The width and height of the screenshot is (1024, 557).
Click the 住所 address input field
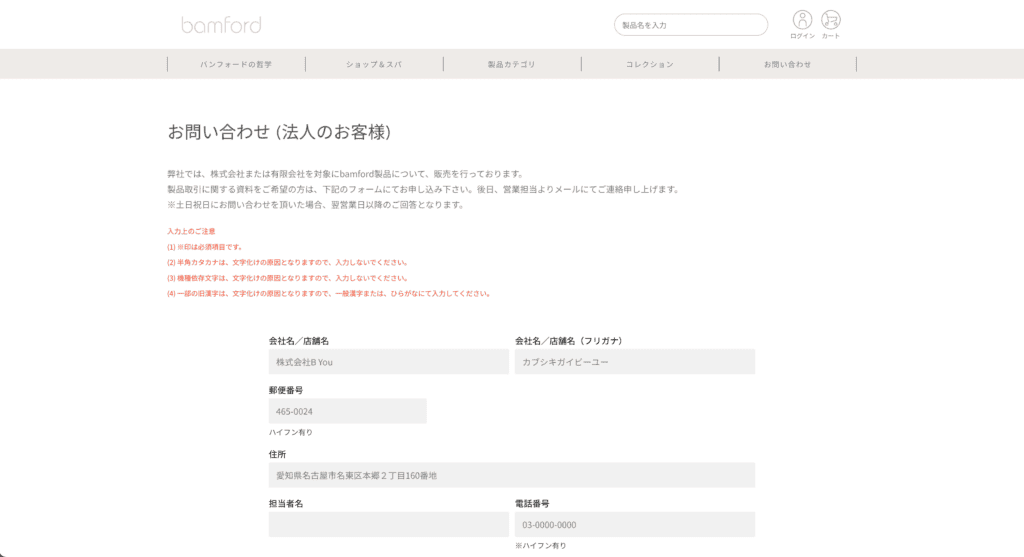(512, 475)
